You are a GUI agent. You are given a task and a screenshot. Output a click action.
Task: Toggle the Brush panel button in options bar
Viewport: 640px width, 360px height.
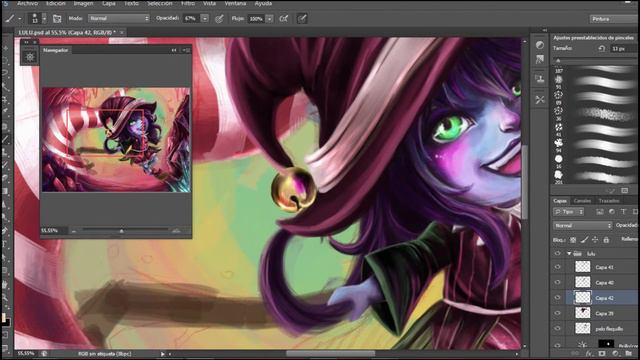57,19
